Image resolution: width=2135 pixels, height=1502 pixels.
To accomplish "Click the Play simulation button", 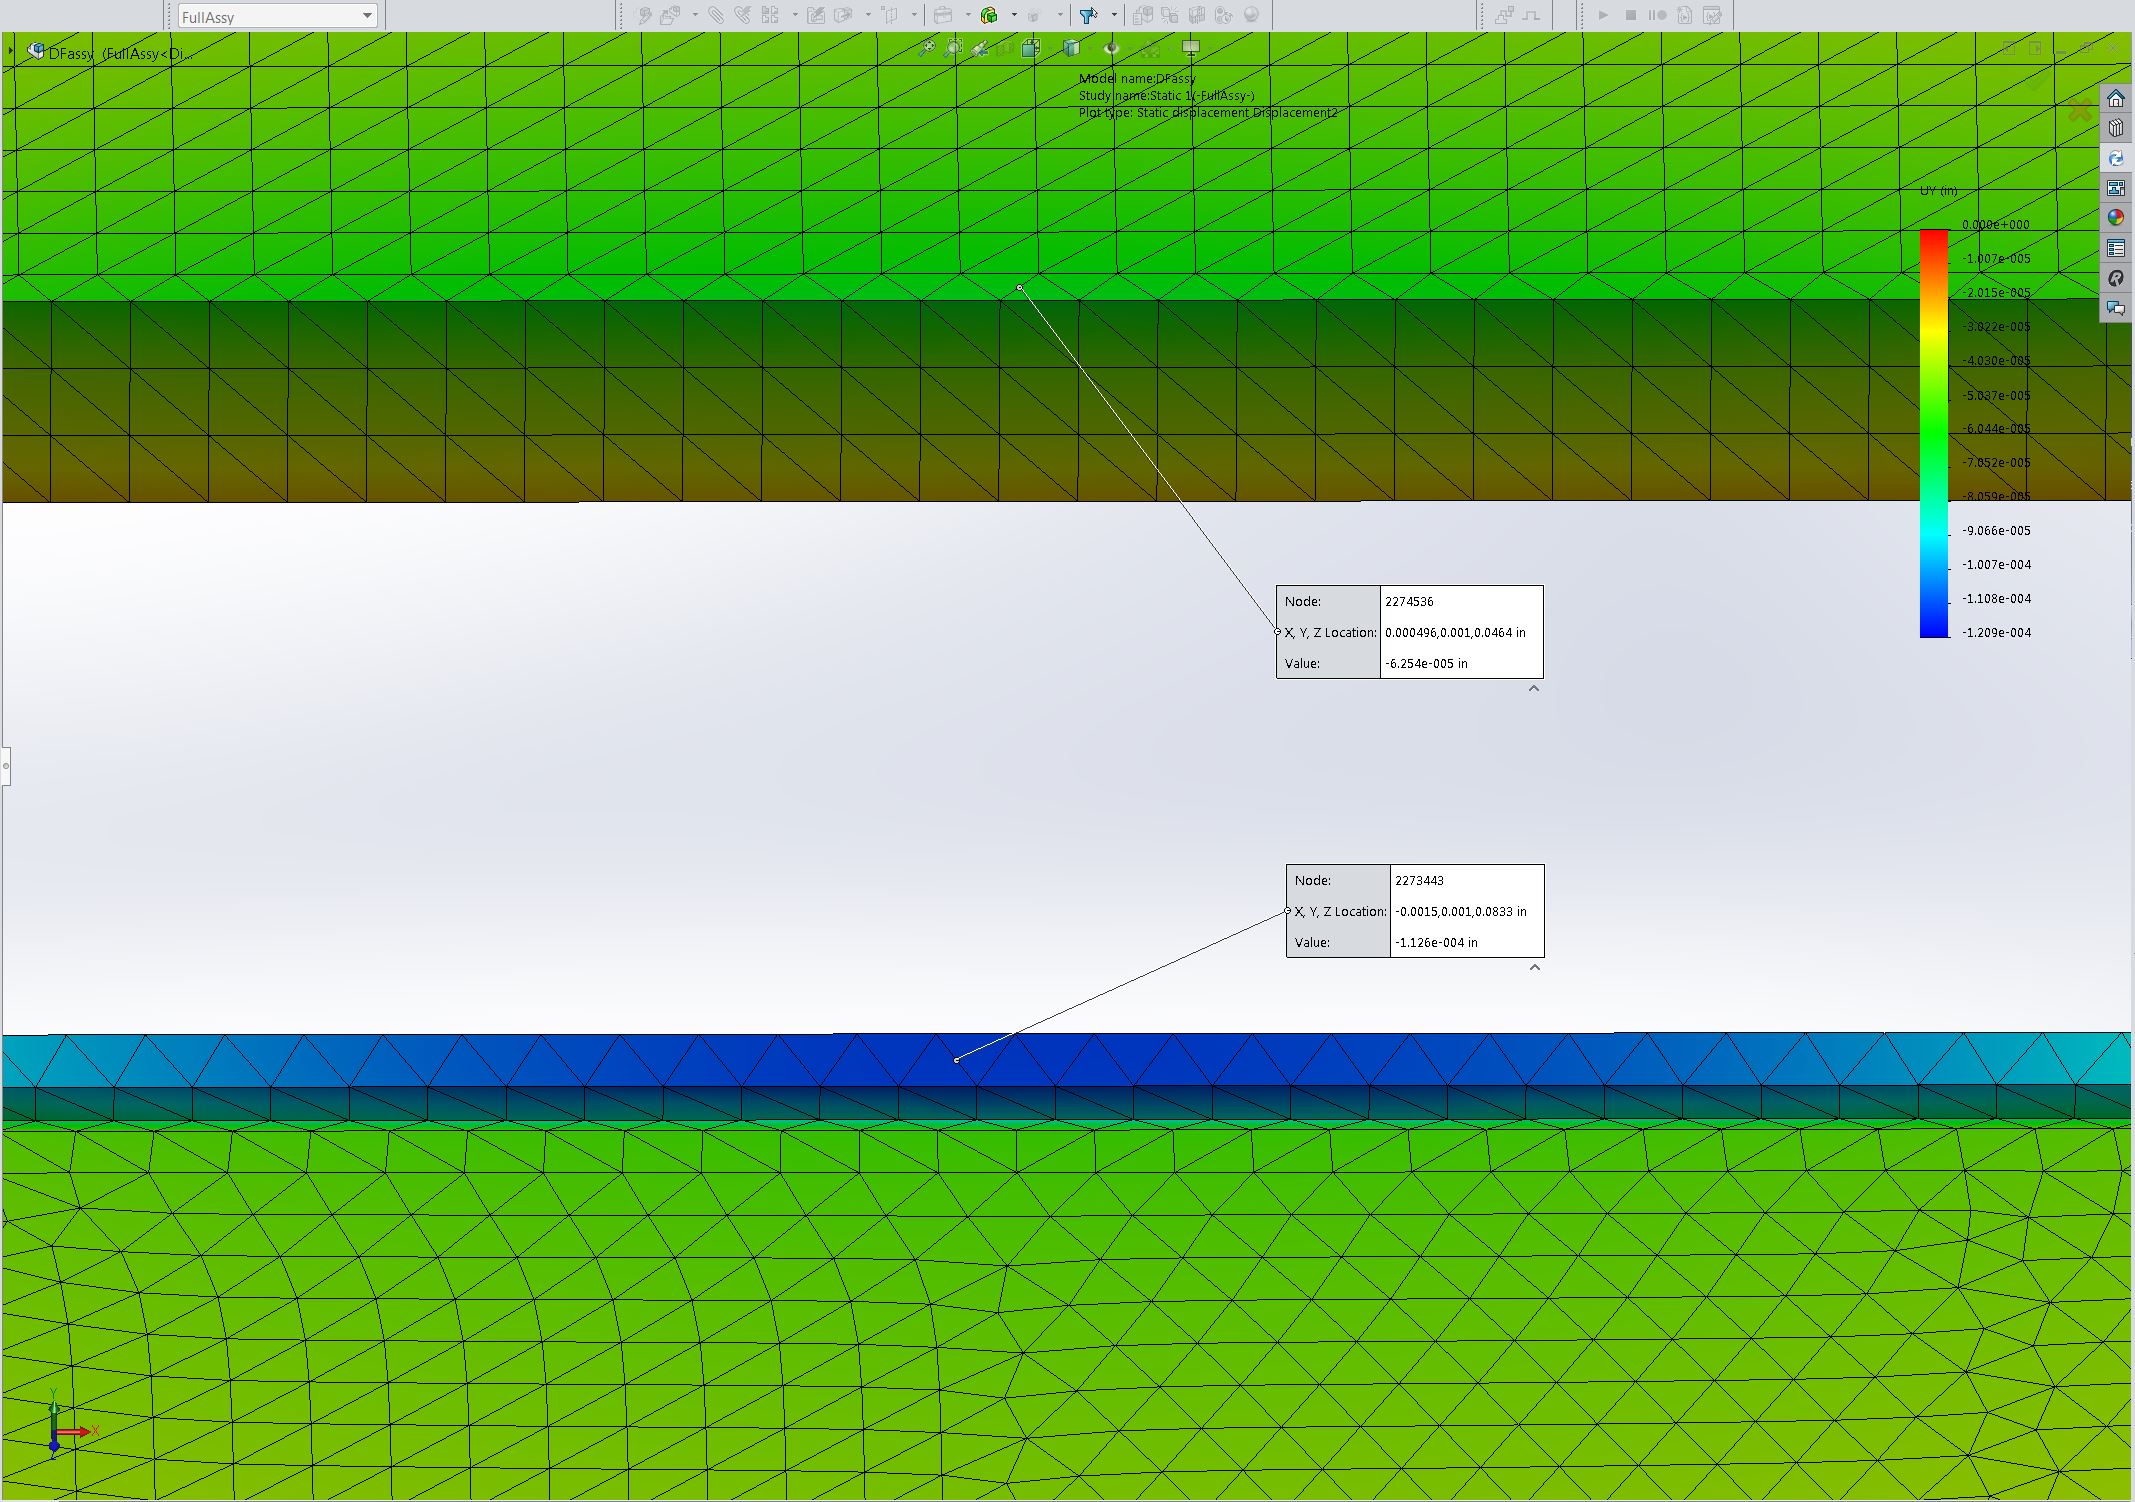I will [1603, 15].
